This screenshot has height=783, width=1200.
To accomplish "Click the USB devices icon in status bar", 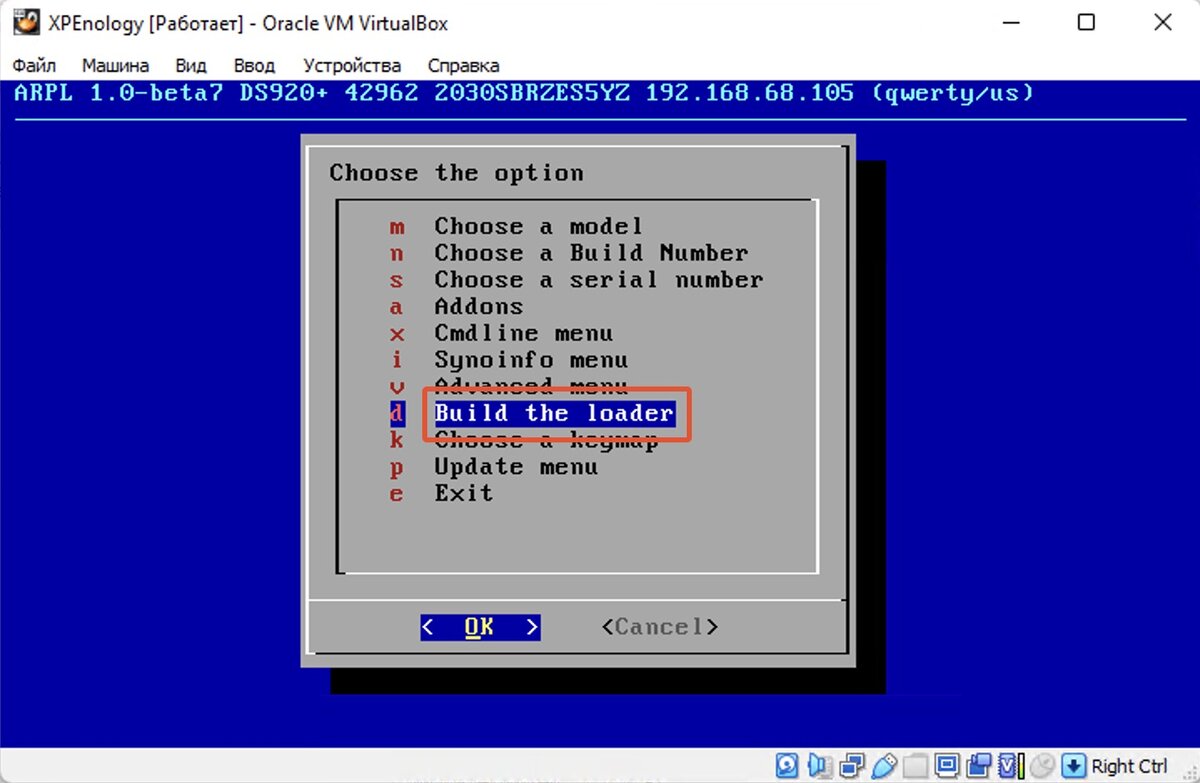I will pos(884,766).
